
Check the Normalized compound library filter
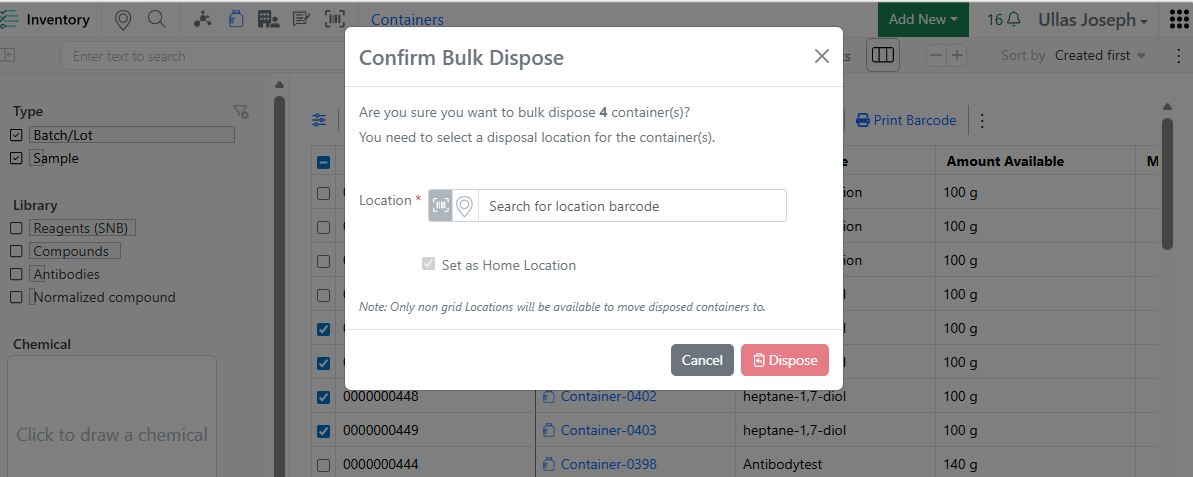coord(16,297)
